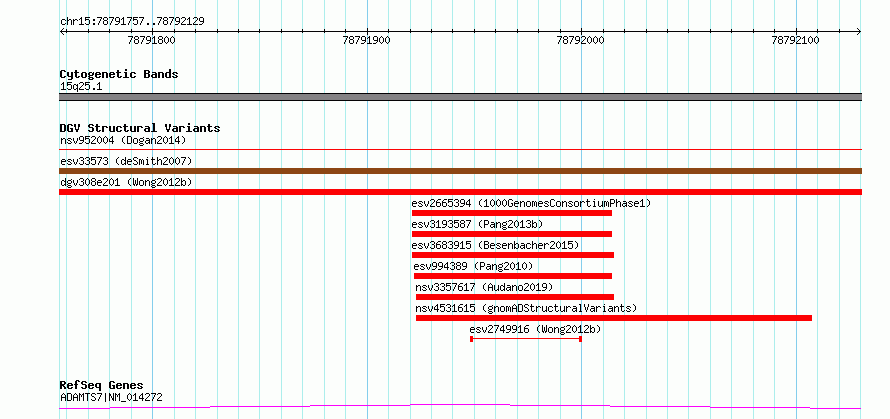Screen dimensions: 890x419
Task: Select the red bar under esv994389
Action: (513, 276)
